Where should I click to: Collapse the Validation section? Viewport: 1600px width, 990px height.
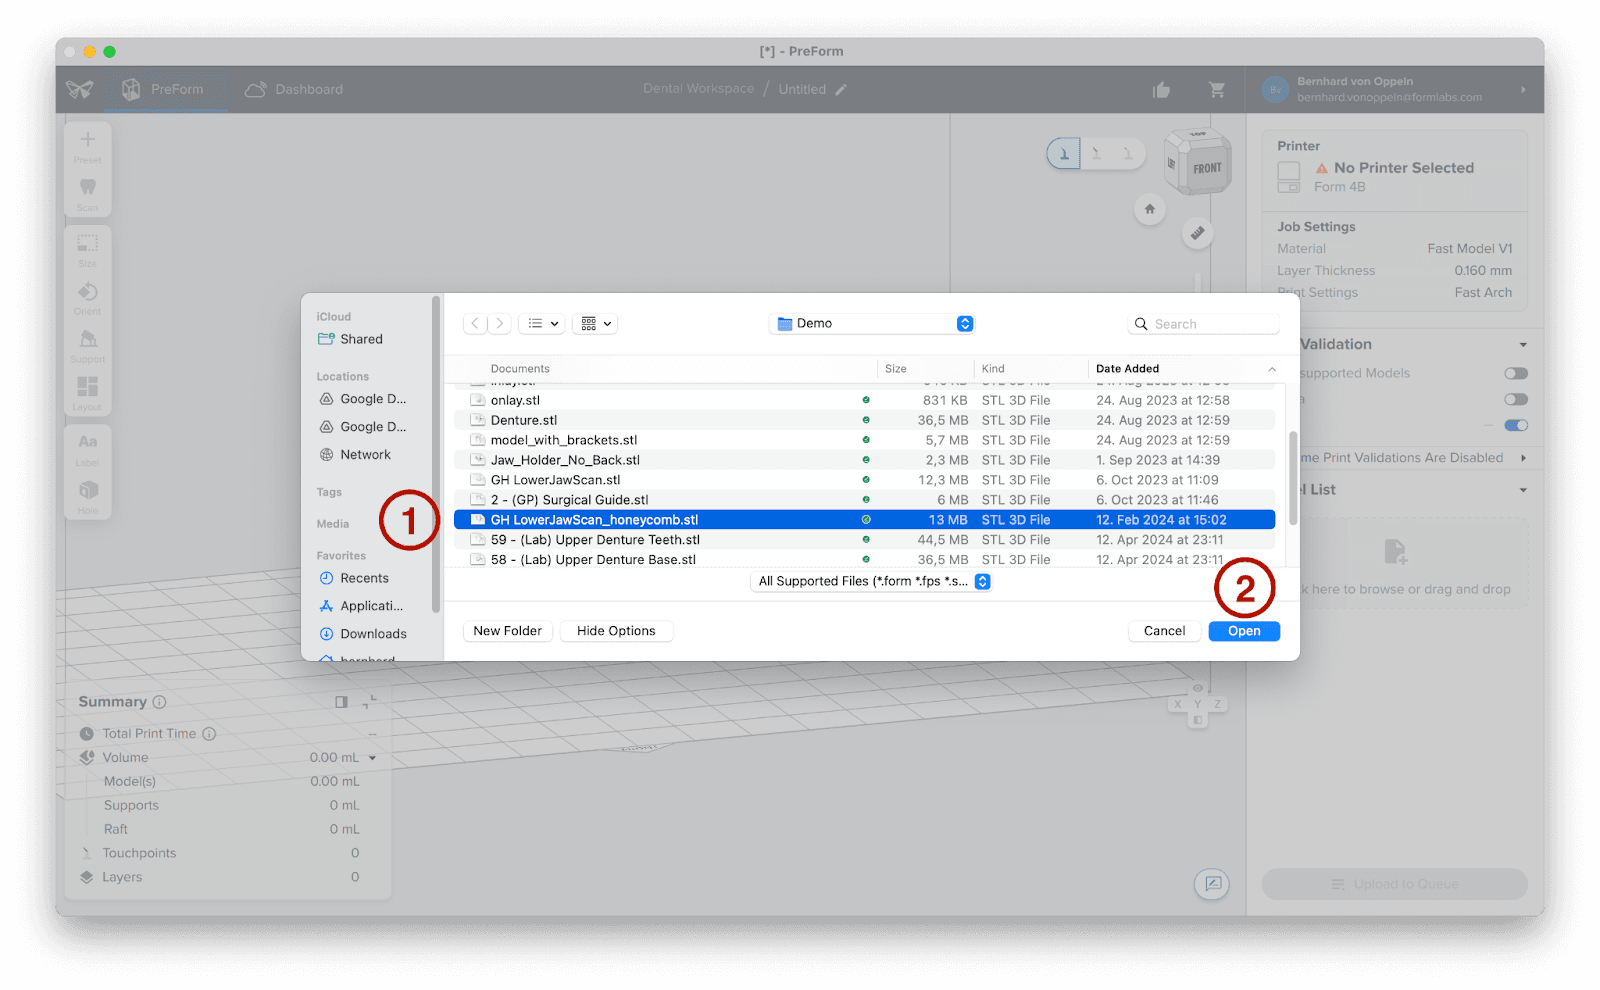(1522, 343)
